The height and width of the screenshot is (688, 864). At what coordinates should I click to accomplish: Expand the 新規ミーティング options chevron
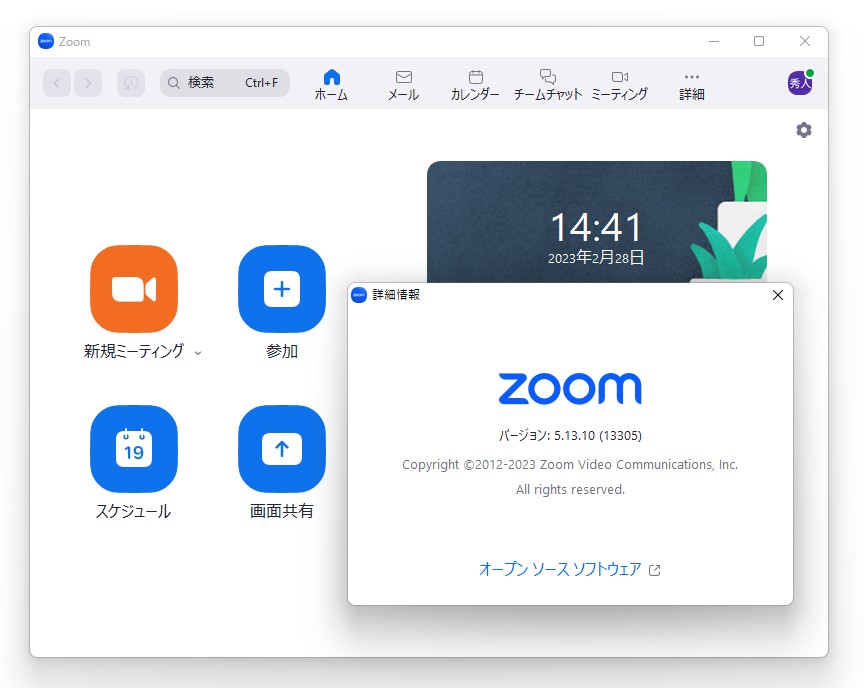(198, 353)
